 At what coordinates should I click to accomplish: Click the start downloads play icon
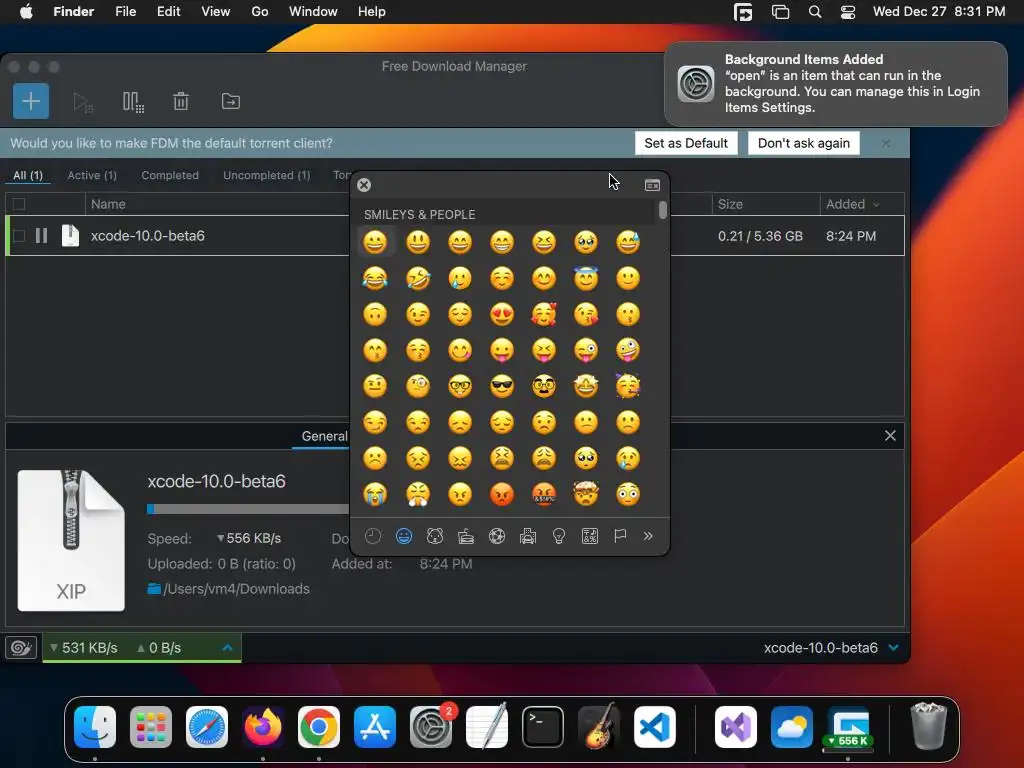[82, 102]
